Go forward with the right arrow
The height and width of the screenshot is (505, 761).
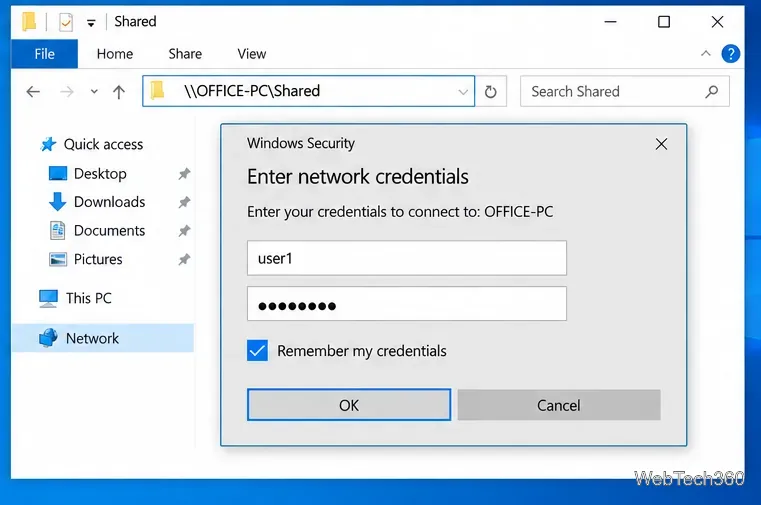click(x=67, y=91)
